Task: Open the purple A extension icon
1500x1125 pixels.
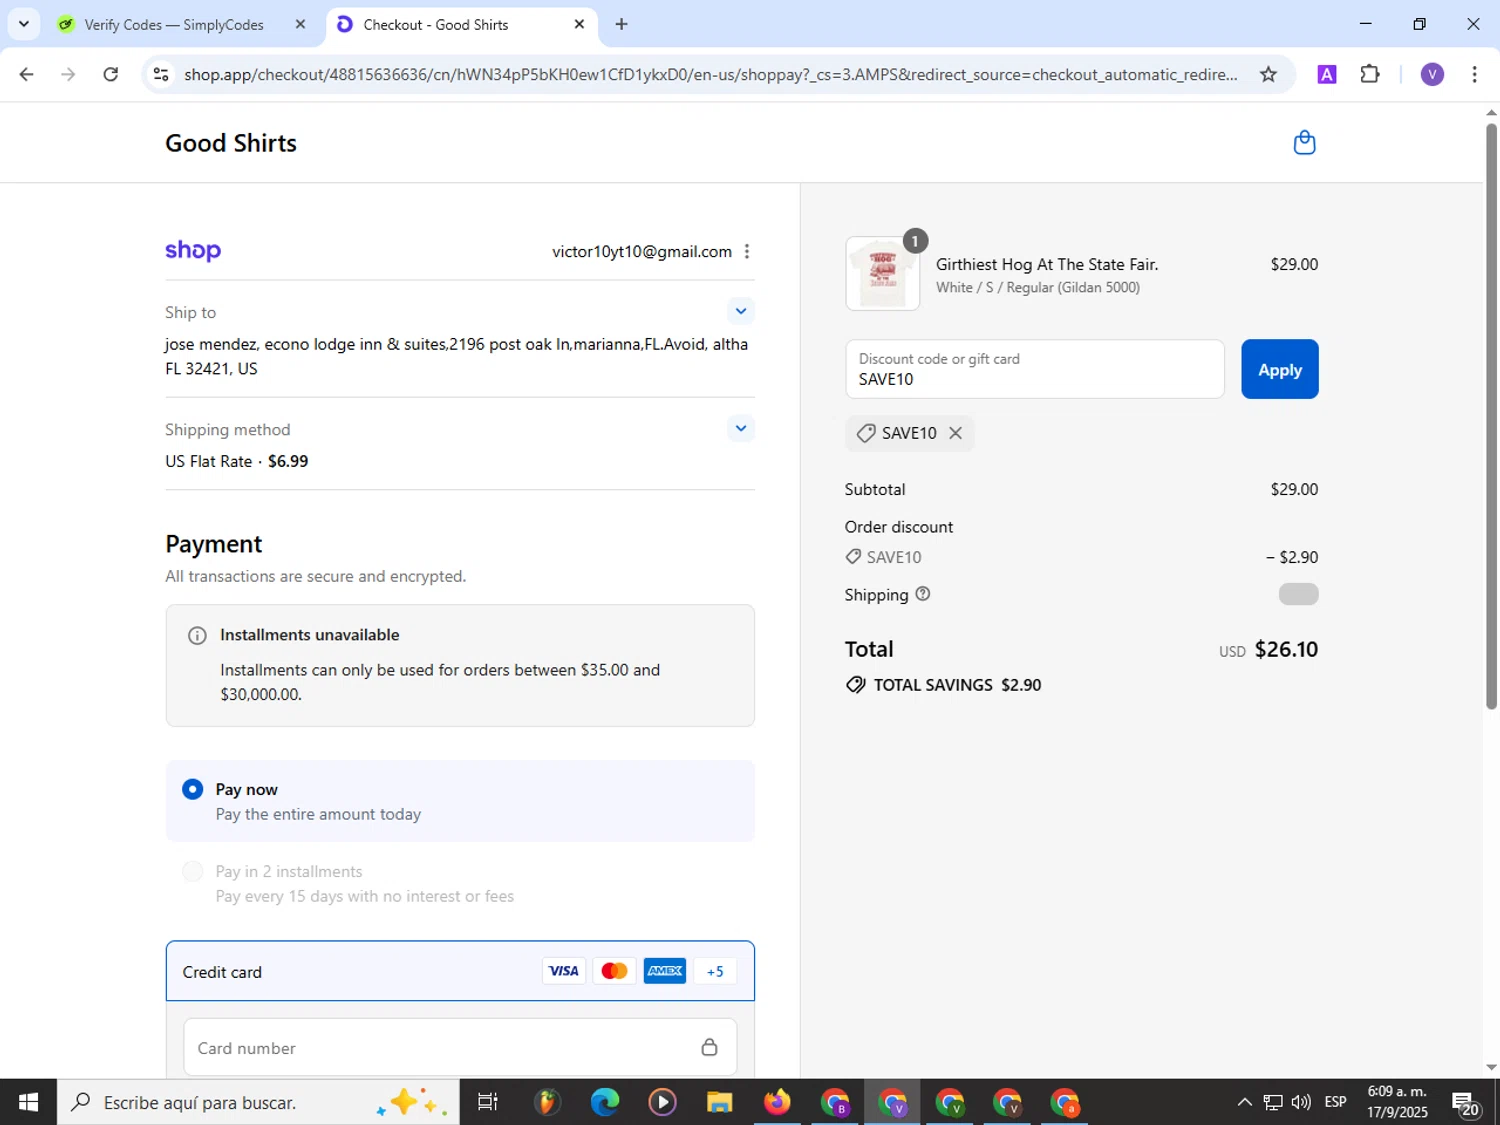Action: point(1327,74)
